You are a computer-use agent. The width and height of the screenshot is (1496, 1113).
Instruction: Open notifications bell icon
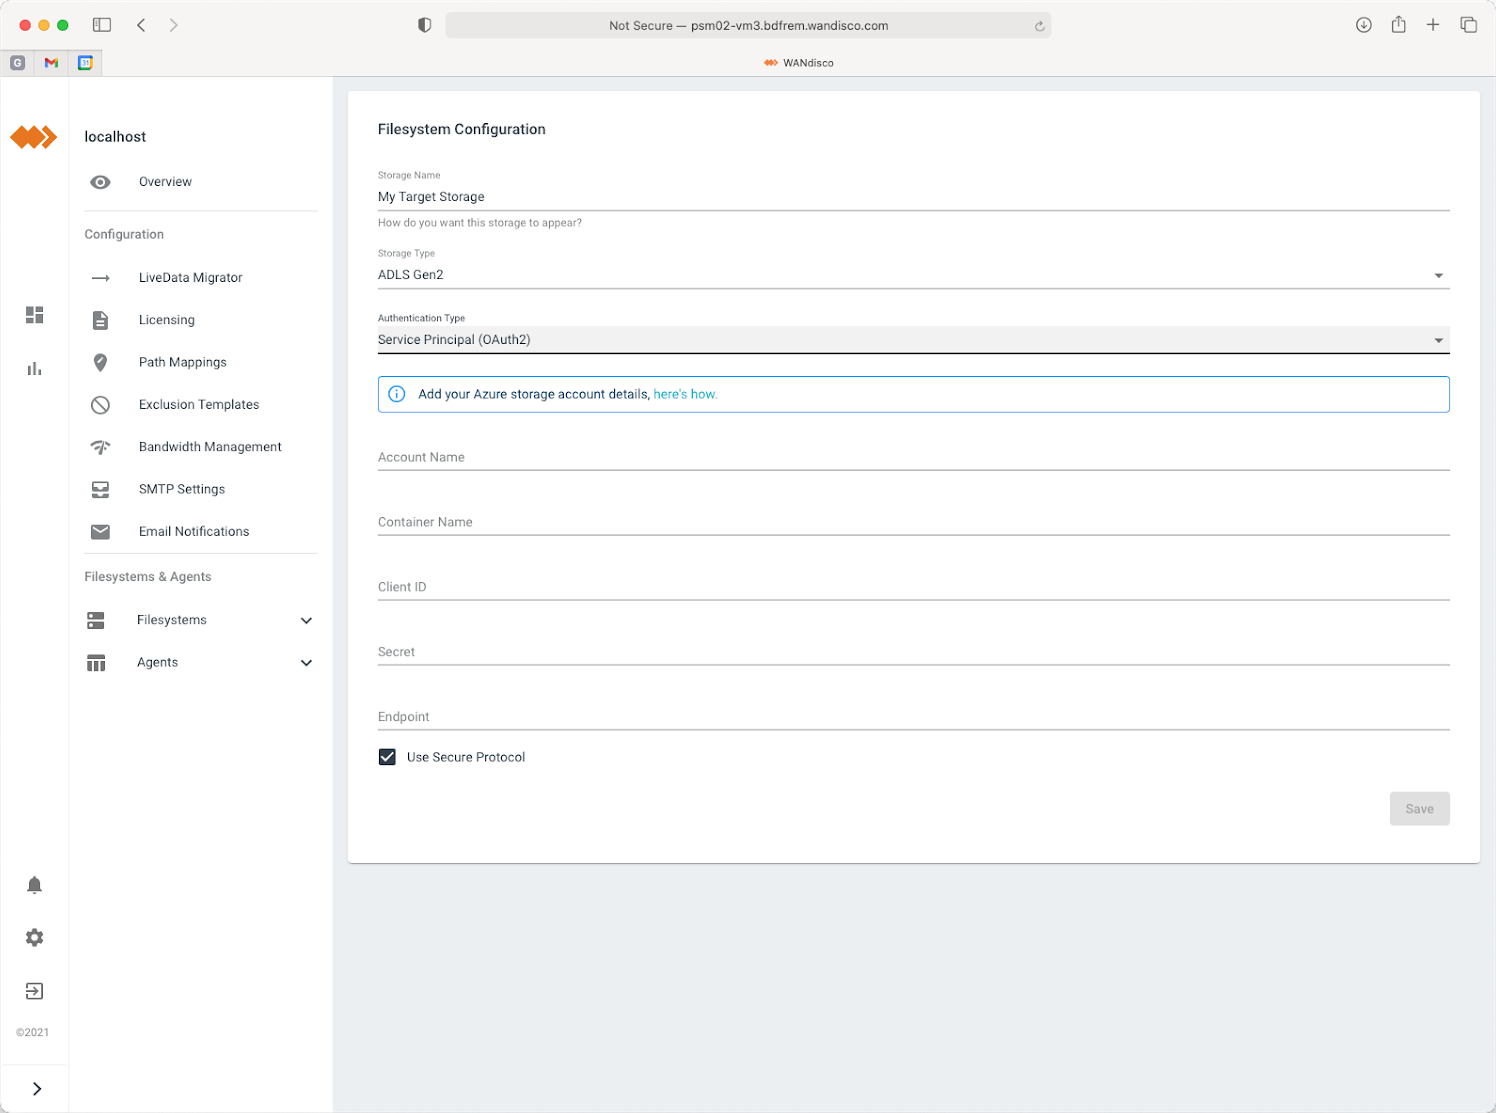(34, 885)
